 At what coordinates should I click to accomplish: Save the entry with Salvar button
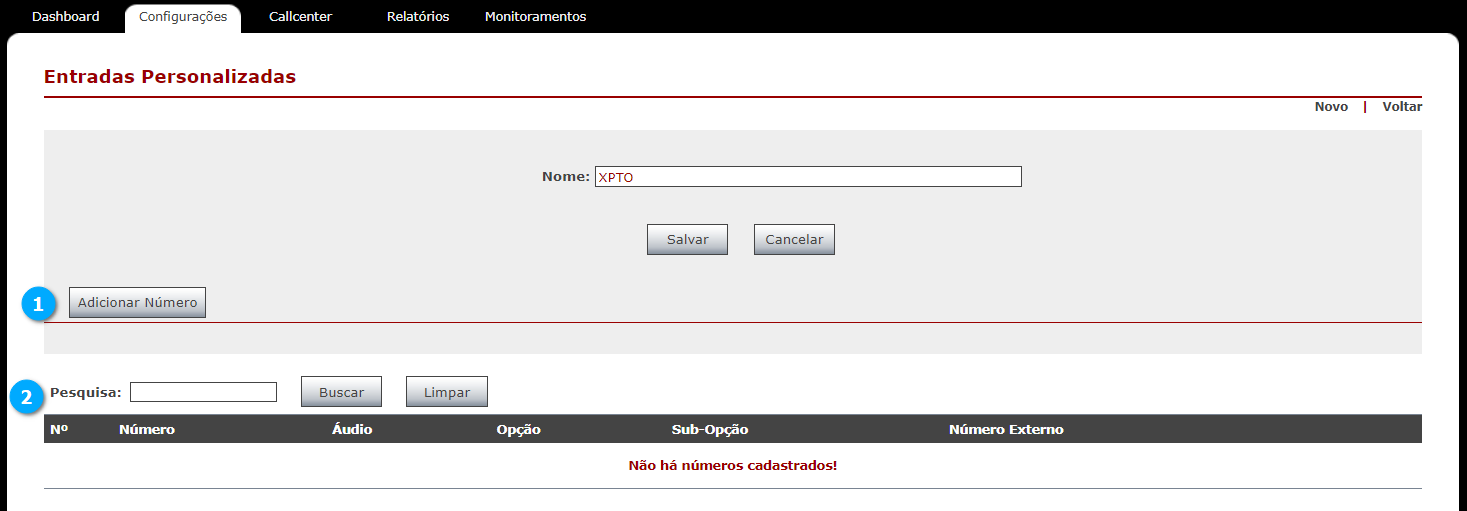pyautogui.click(x=687, y=240)
